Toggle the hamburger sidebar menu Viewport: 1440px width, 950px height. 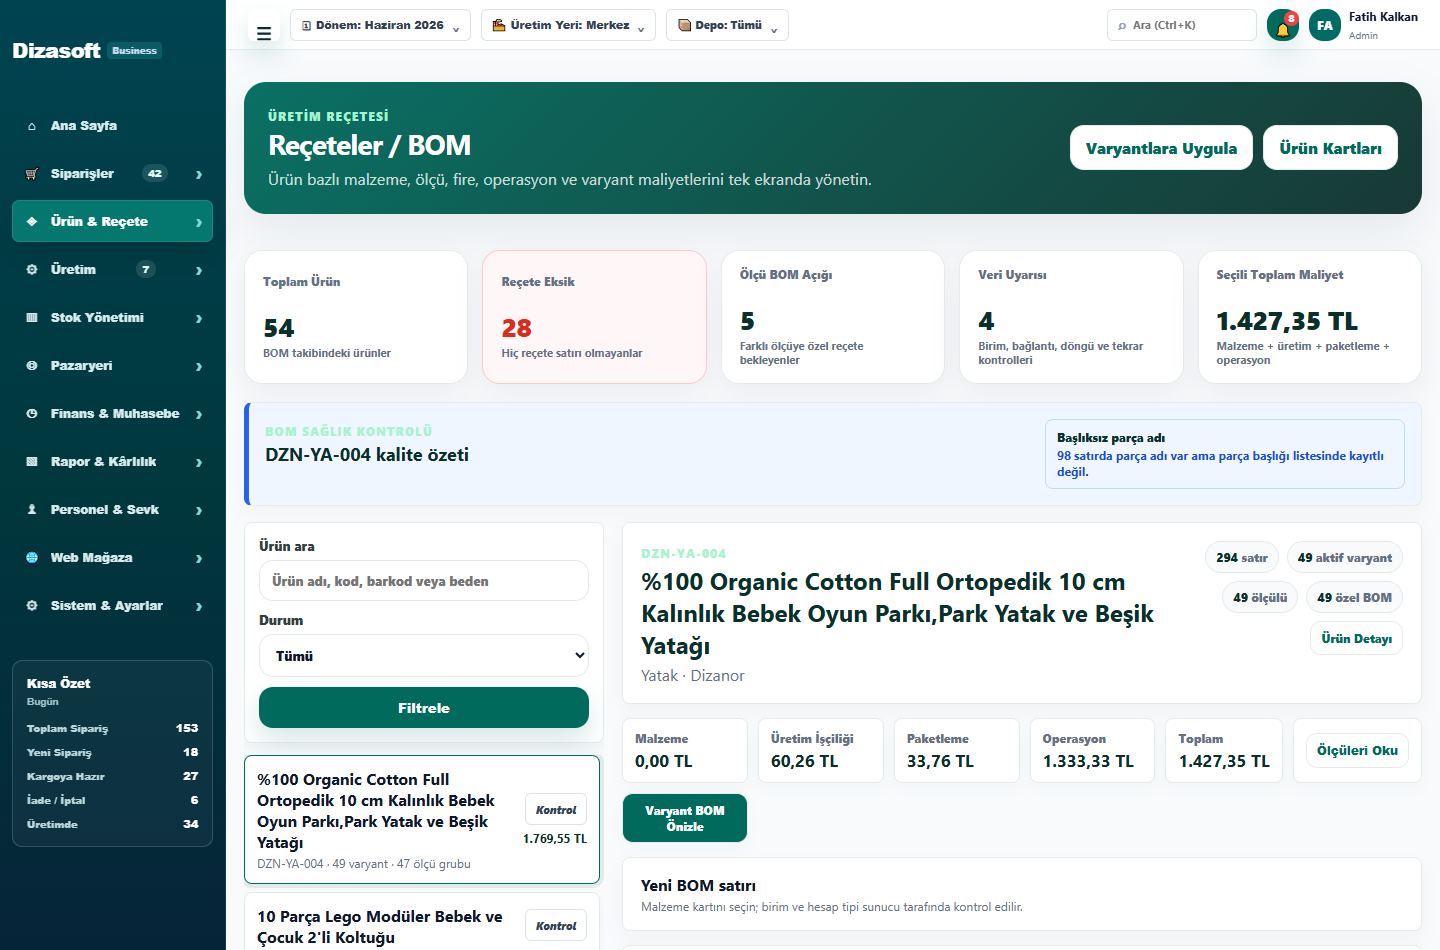point(264,33)
